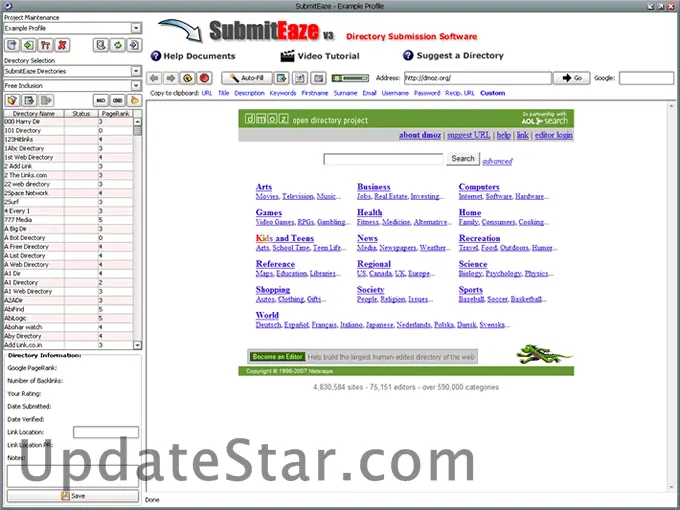Screen dimensions: 680x510
Task: Click the Suggest a Directory question icon
Action: pyautogui.click(x=408, y=55)
